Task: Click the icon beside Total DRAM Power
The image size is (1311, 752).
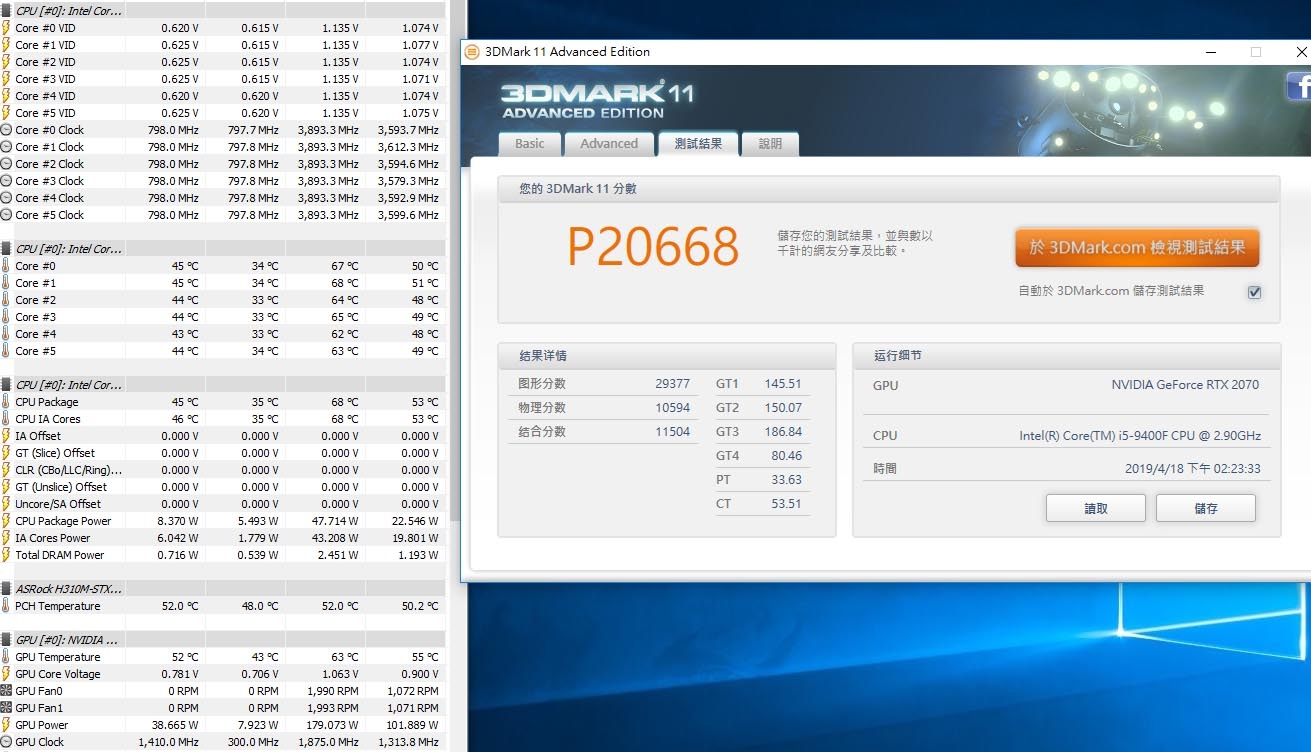Action: (x=6, y=555)
